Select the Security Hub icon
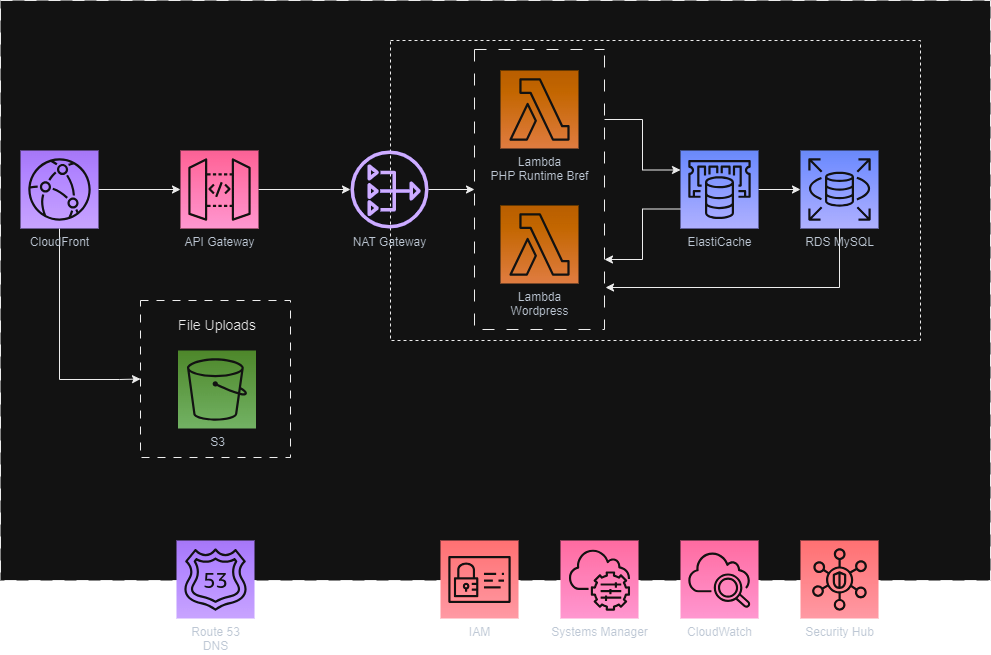This screenshot has height=655, width=991. (x=839, y=579)
